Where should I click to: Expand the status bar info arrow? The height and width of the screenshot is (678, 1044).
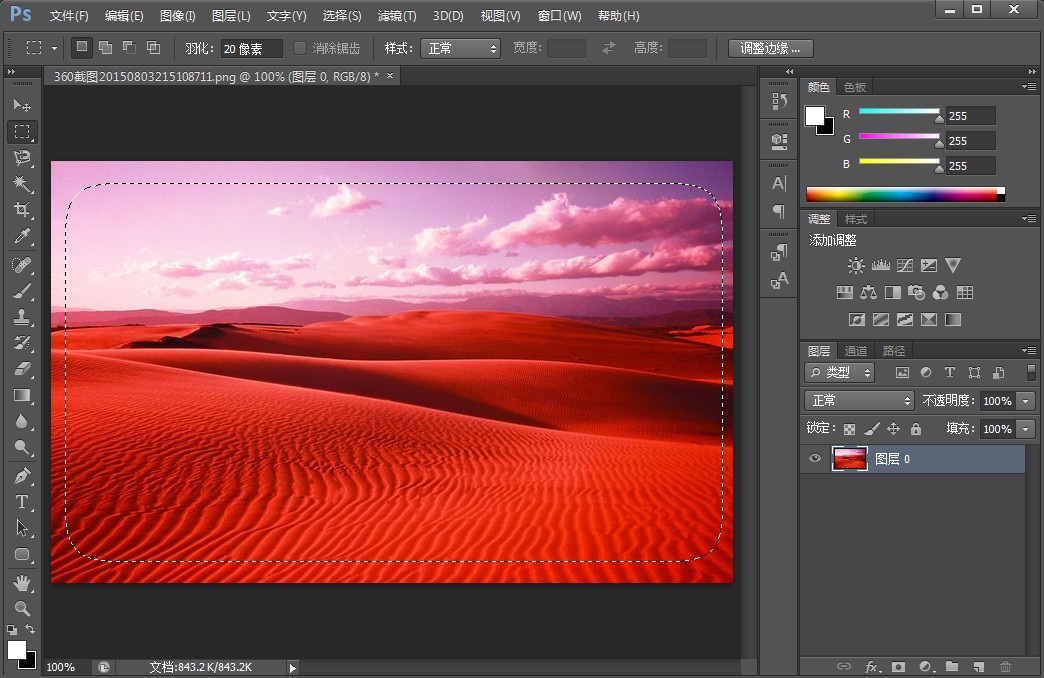coord(292,667)
